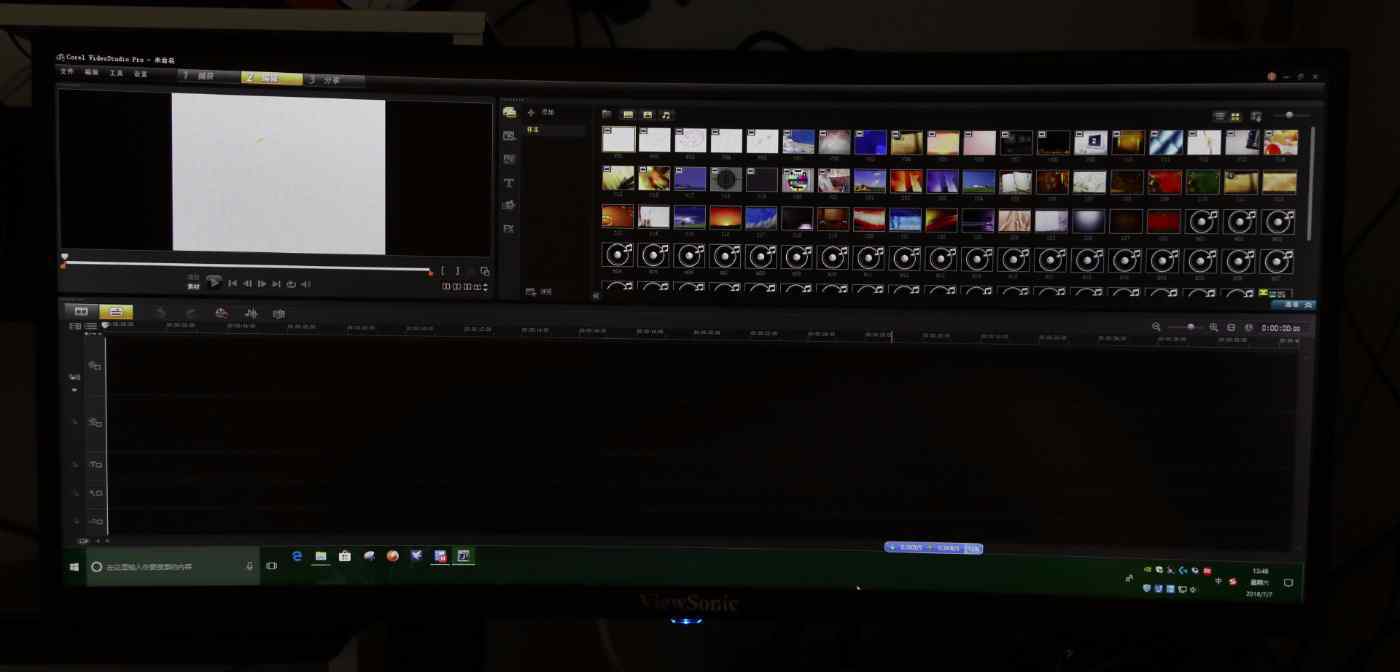Click the Undo arrow in timeline toolbar
Image resolution: width=1400 pixels, height=672 pixels.
point(161,313)
